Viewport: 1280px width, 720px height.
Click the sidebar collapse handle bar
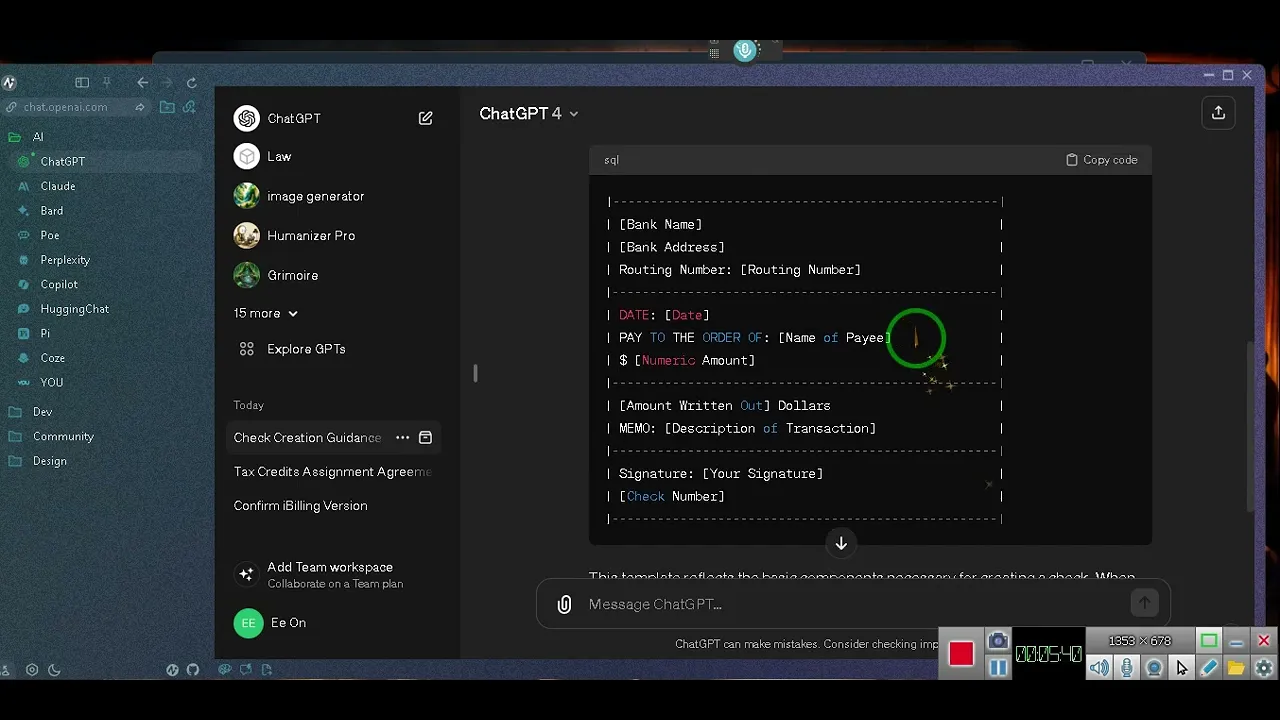point(475,373)
